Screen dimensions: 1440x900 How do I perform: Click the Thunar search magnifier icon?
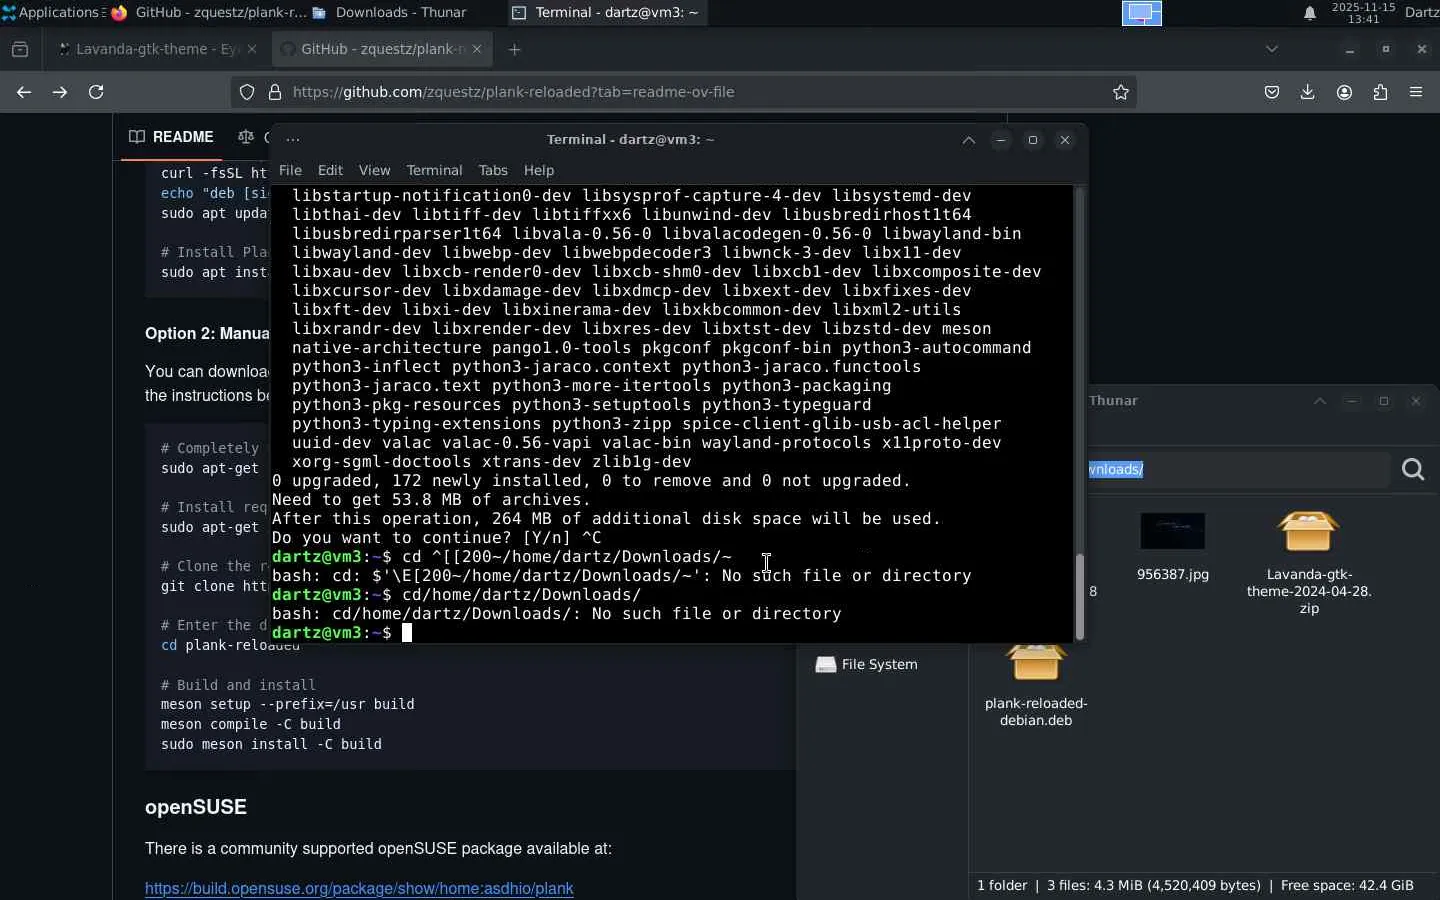point(1413,469)
